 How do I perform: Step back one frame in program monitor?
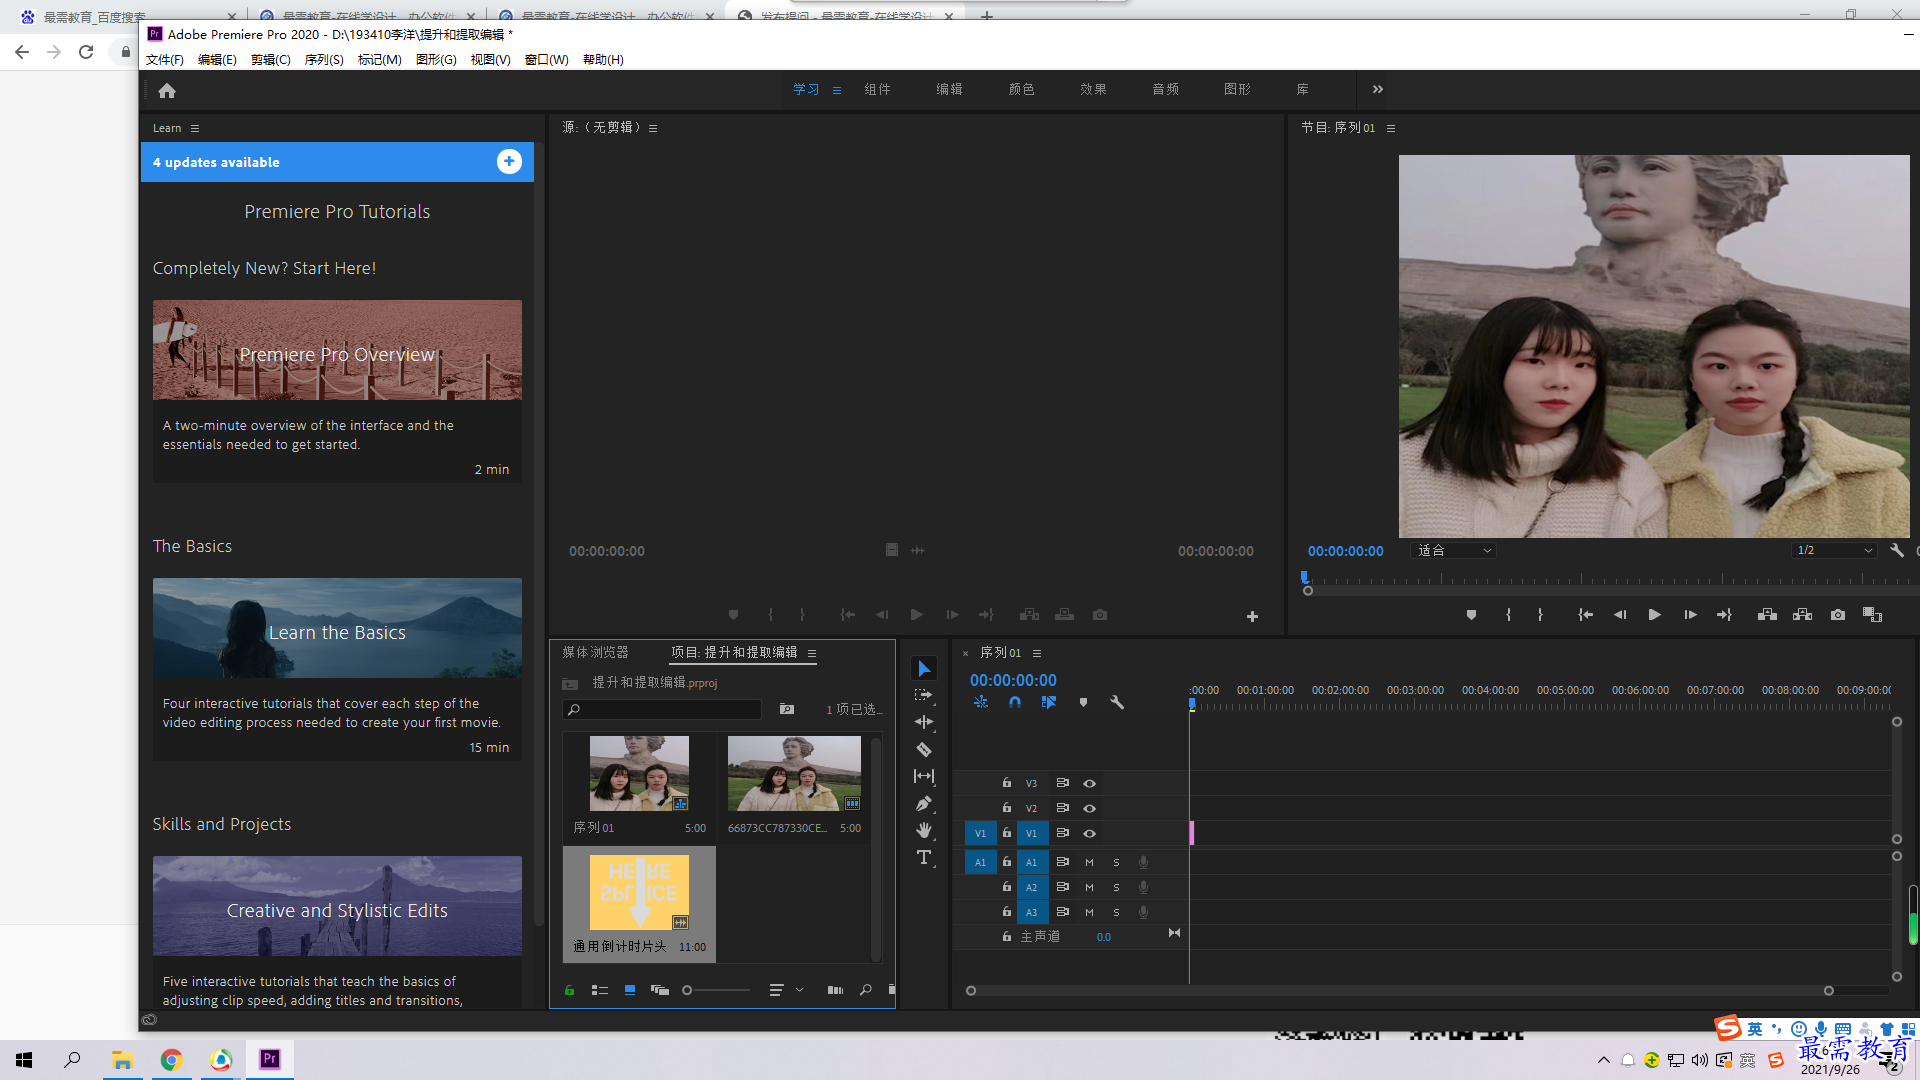[x=1620, y=615]
